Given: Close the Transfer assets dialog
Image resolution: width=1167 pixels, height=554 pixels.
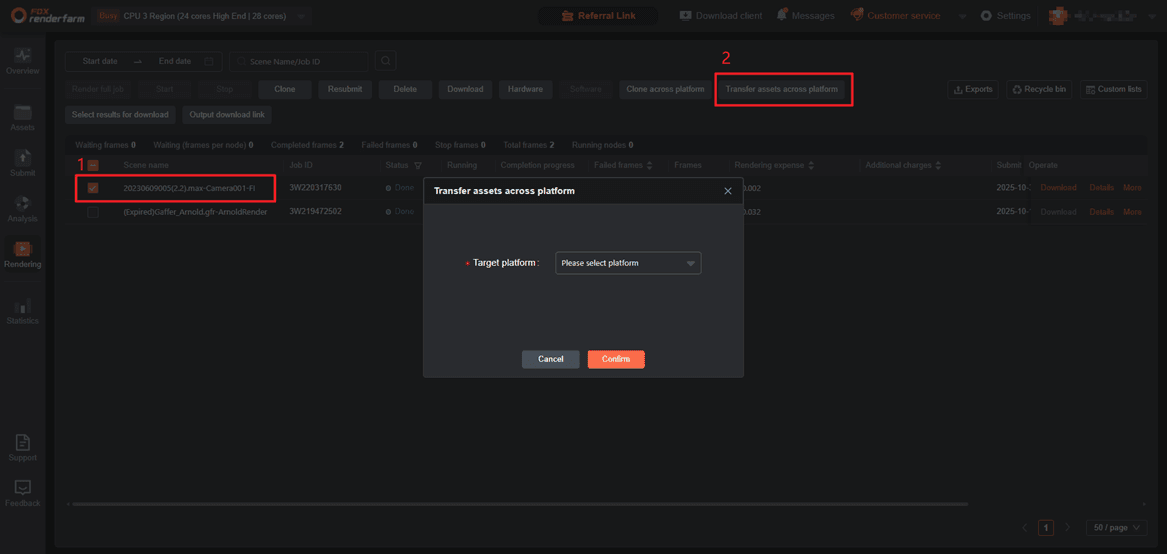Looking at the screenshot, I should point(727,191).
